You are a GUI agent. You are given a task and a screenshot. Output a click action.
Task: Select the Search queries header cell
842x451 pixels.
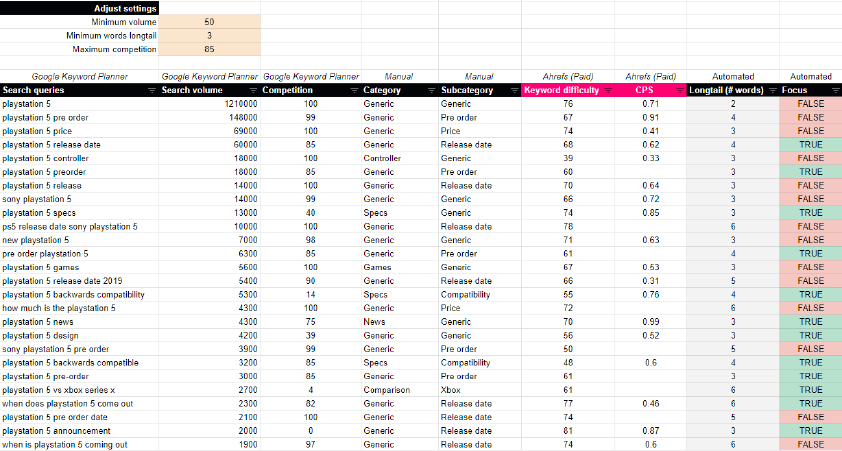[x=79, y=90]
